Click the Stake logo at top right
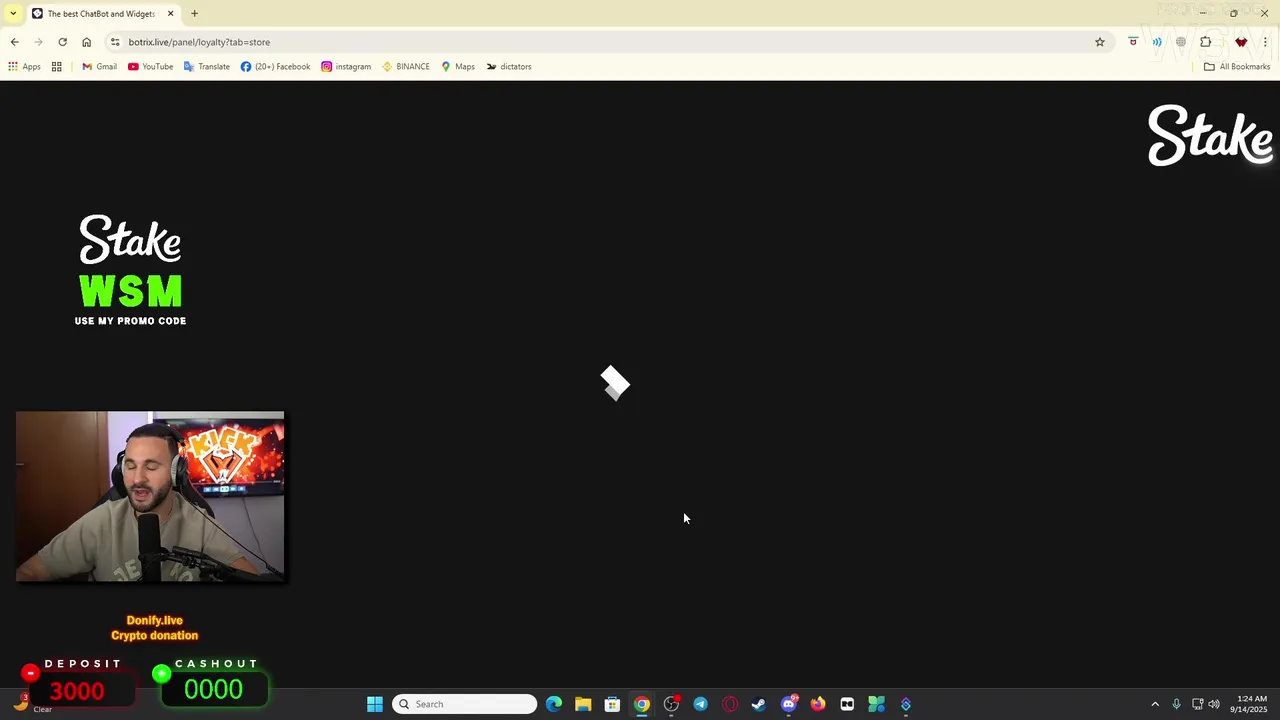This screenshot has height=720, width=1280. point(1210,135)
